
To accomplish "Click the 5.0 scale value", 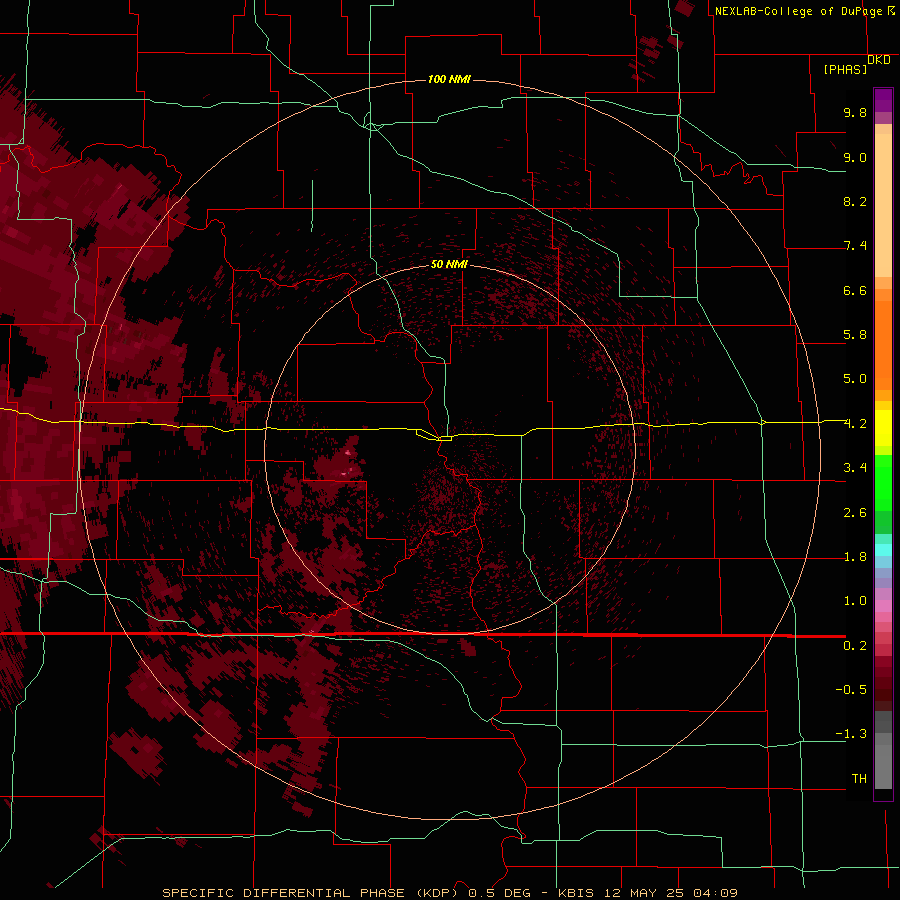I will 855,379.
